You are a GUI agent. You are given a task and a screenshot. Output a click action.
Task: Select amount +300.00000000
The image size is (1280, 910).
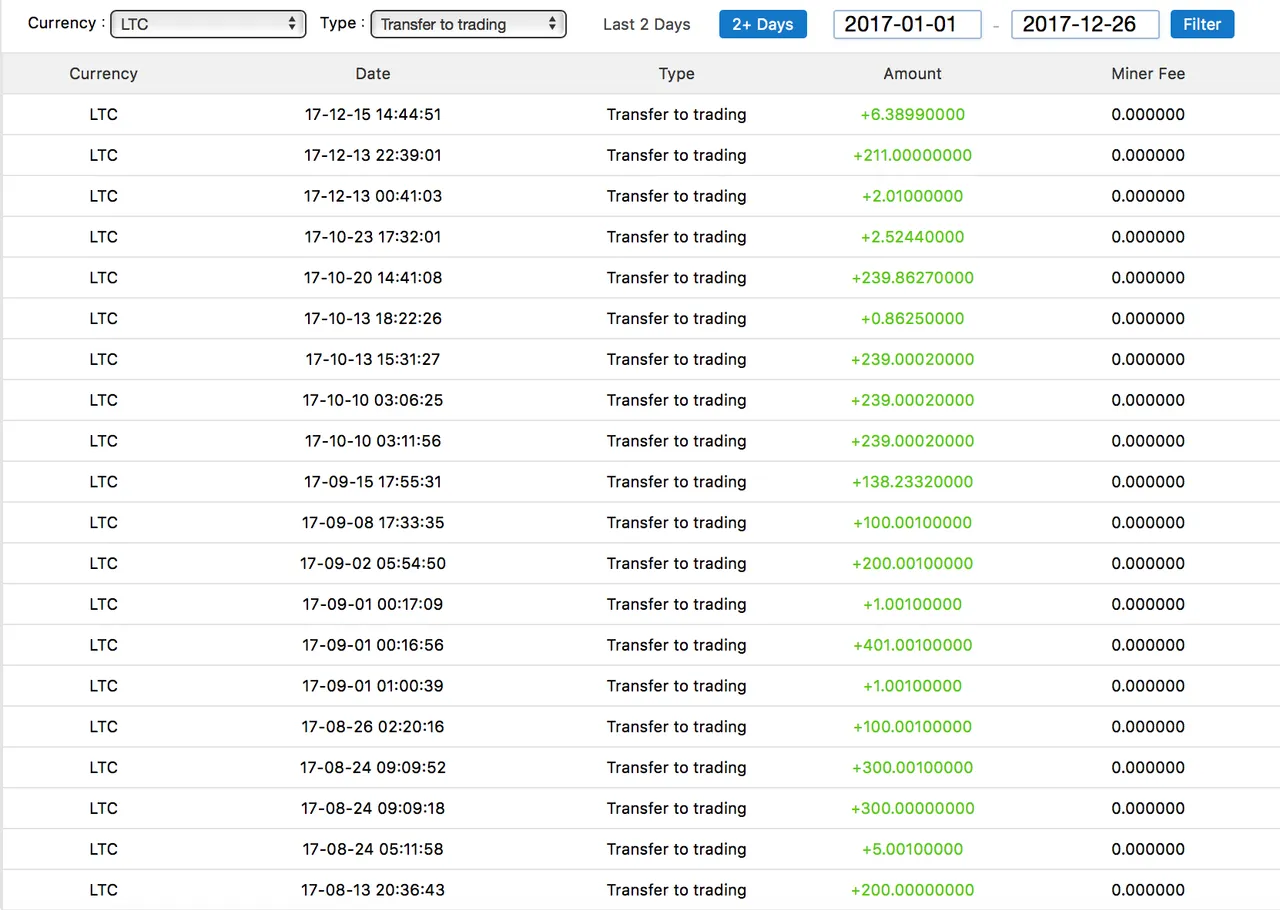pos(912,809)
